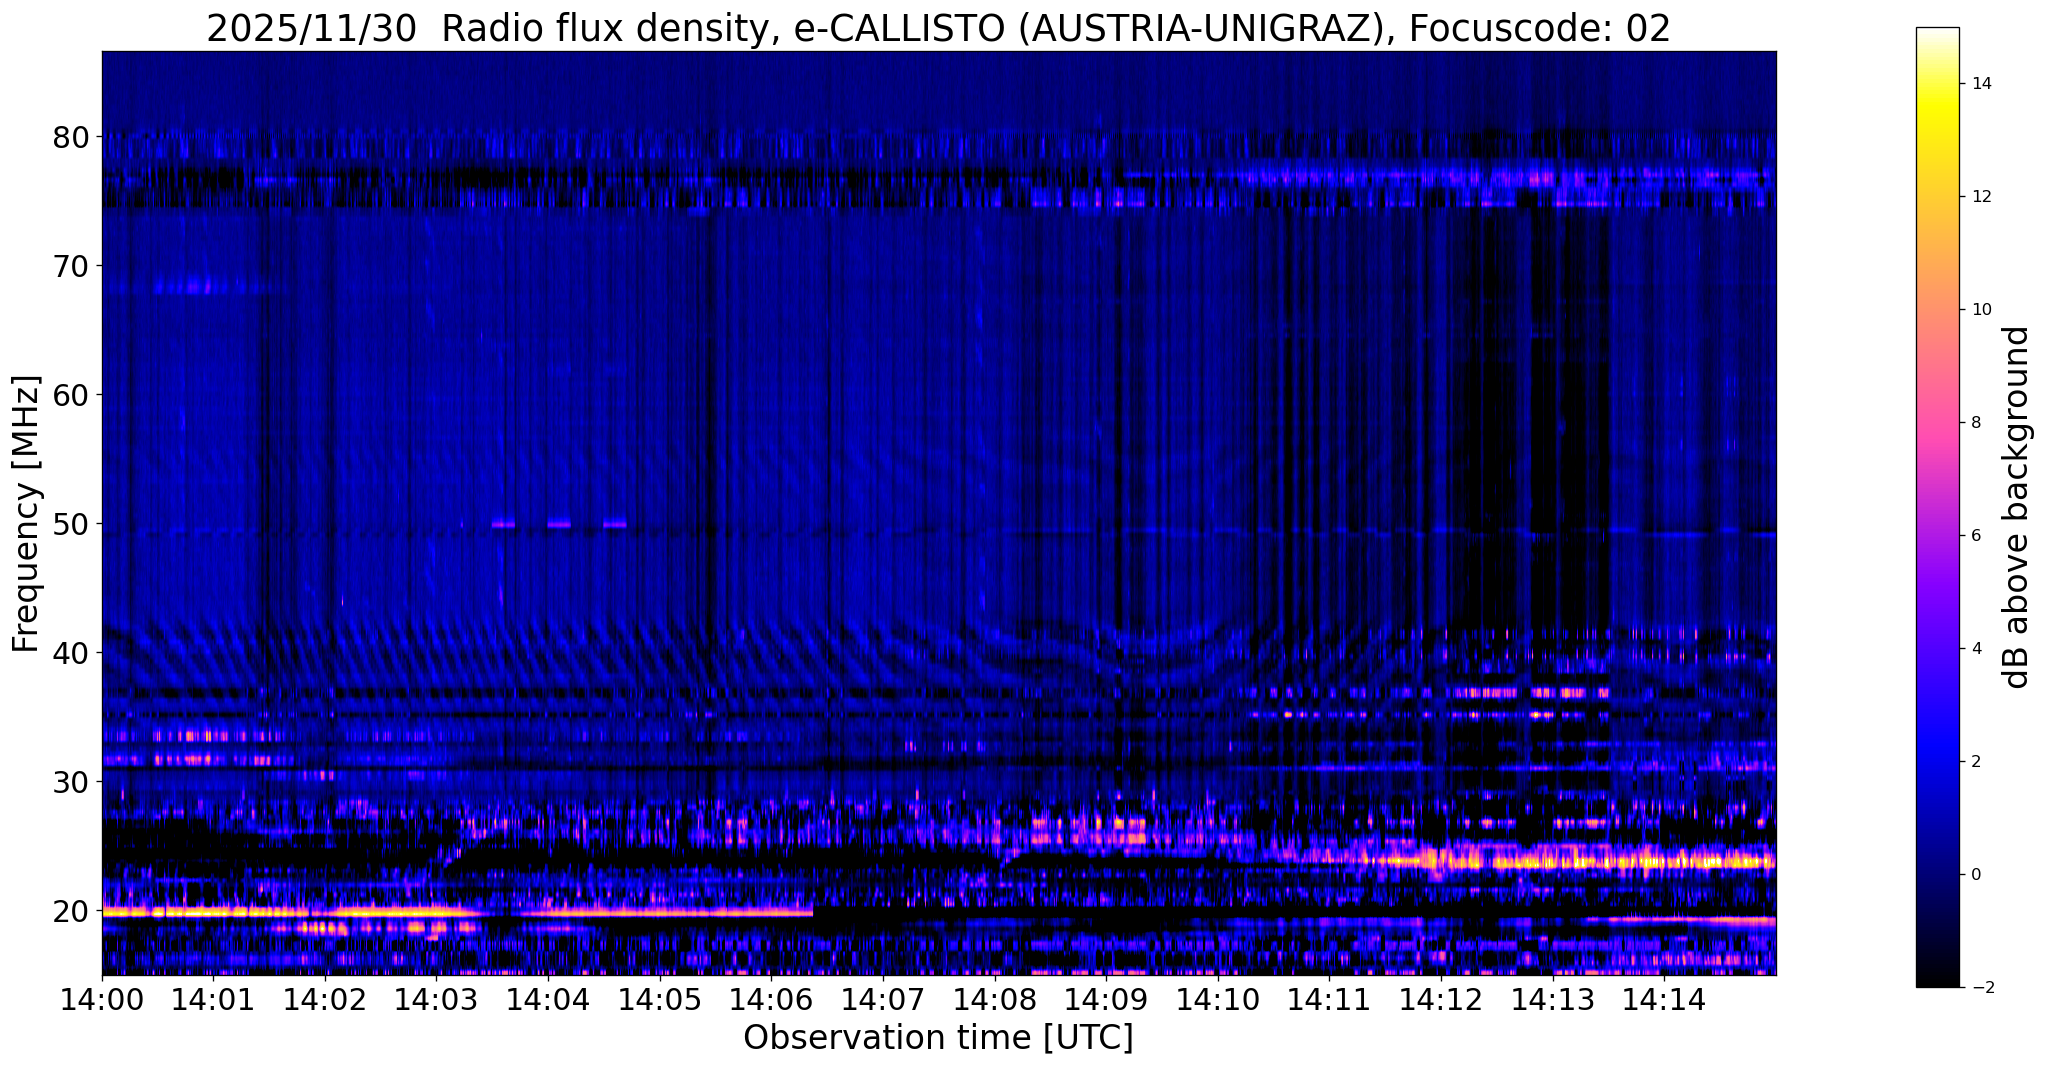Click the 14:04 time tick label
The height and width of the screenshot is (1067, 2047).
pos(548,998)
